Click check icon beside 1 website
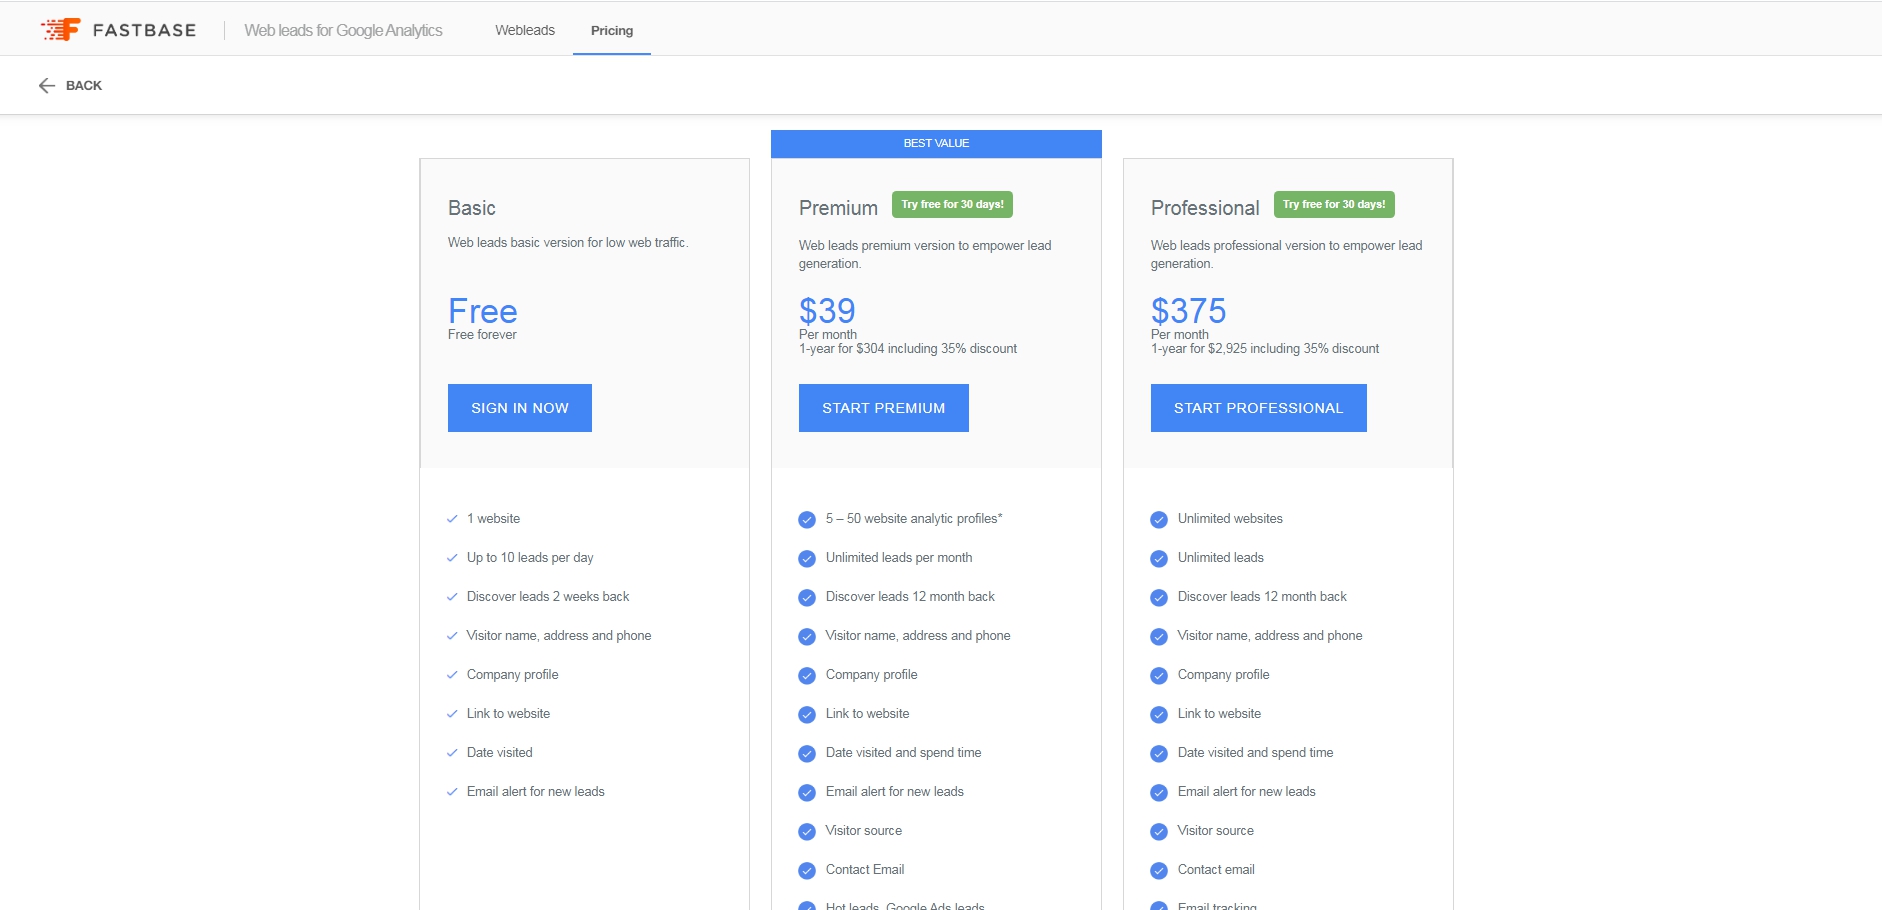This screenshot has height=910, width=1882. point(452,519)
